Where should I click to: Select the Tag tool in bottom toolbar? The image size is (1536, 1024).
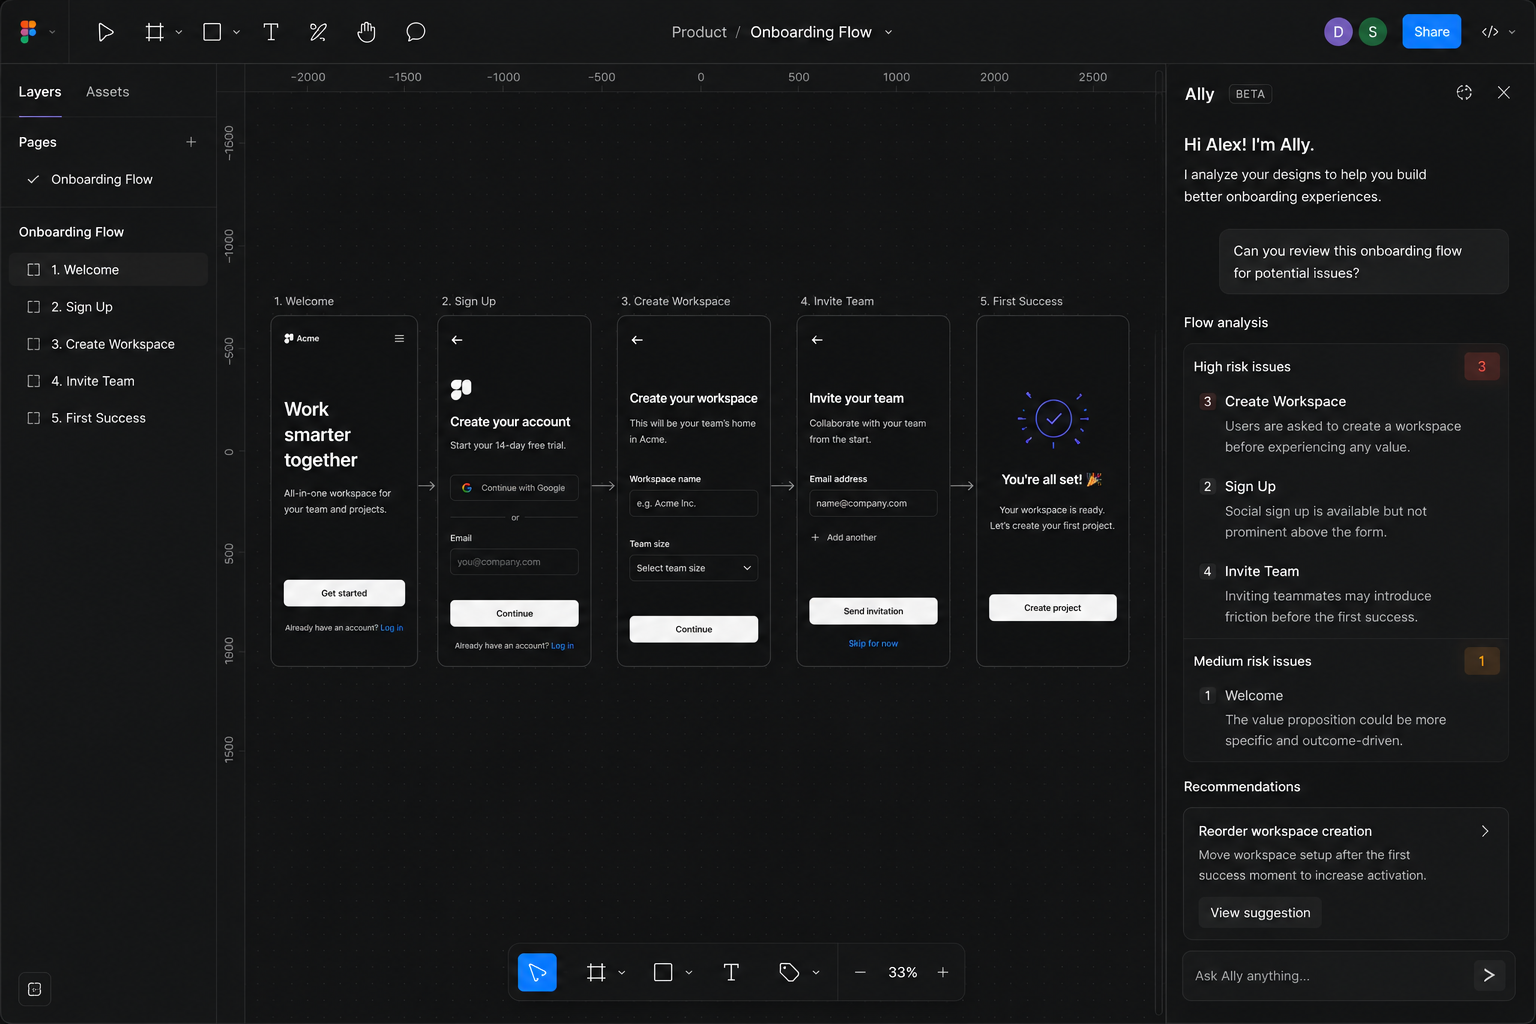tap(789, 972)
